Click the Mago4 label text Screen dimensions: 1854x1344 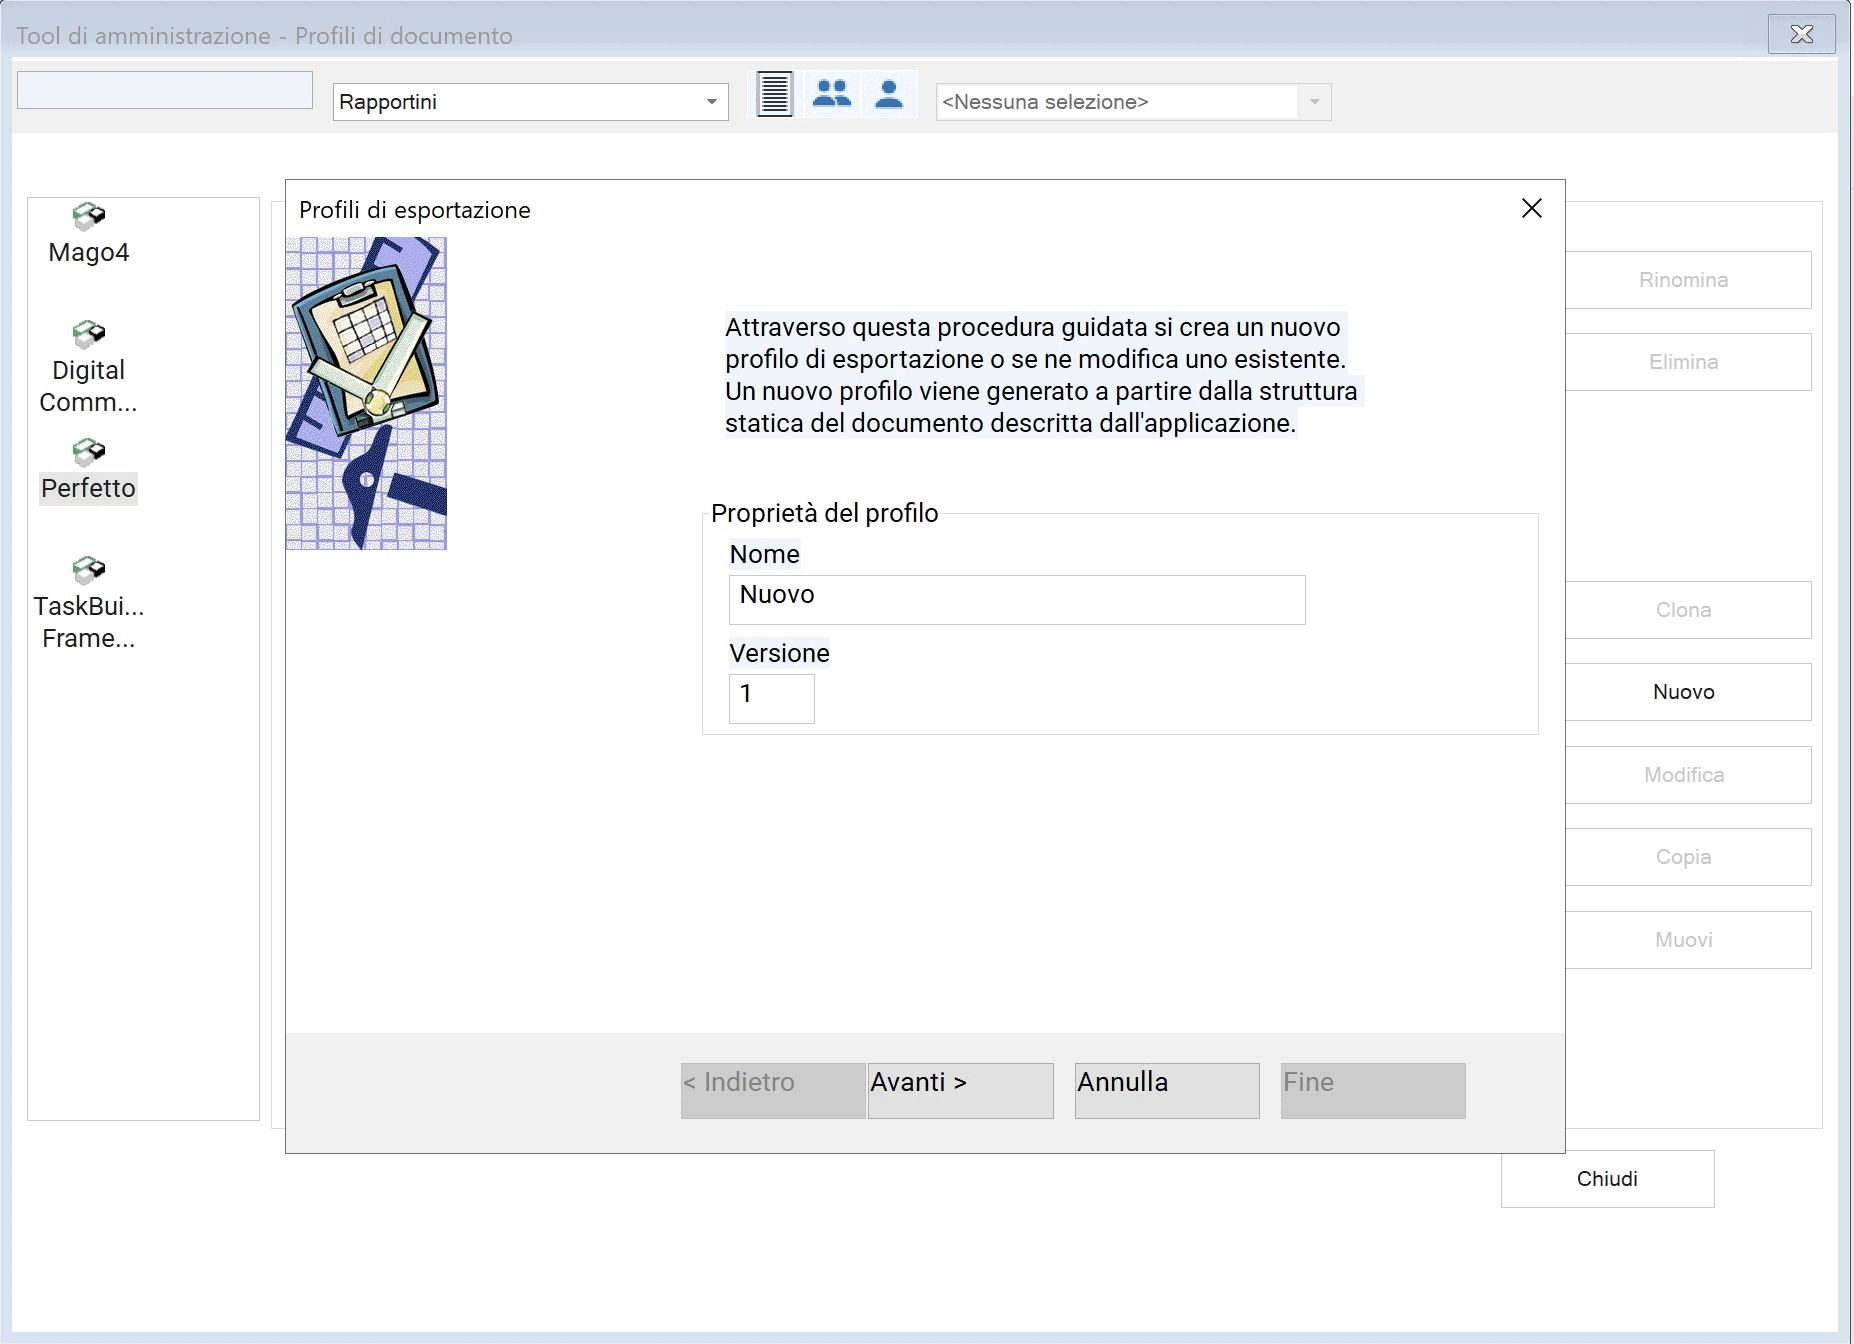(88, 252)
